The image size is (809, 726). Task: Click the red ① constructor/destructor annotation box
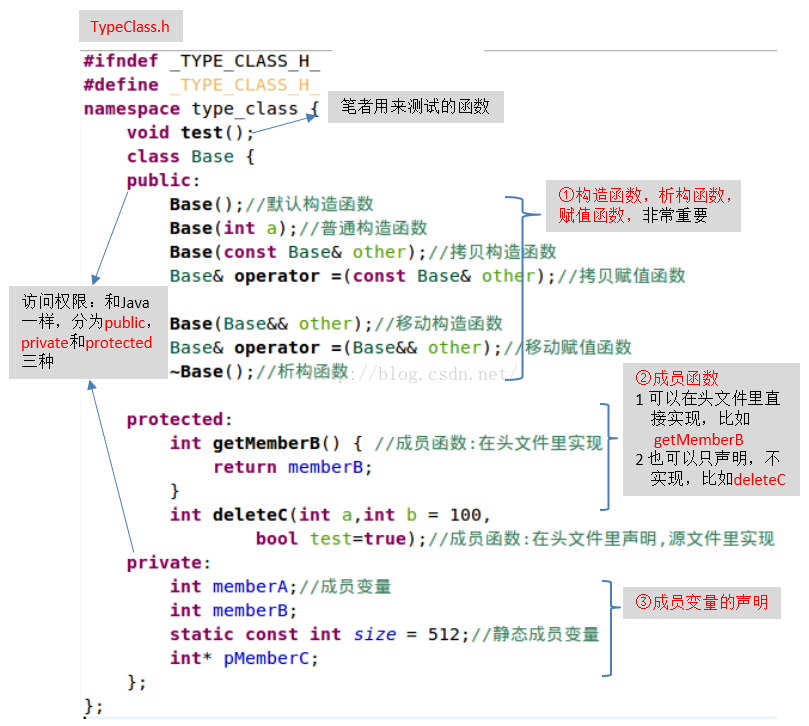(x=643, y=205)
